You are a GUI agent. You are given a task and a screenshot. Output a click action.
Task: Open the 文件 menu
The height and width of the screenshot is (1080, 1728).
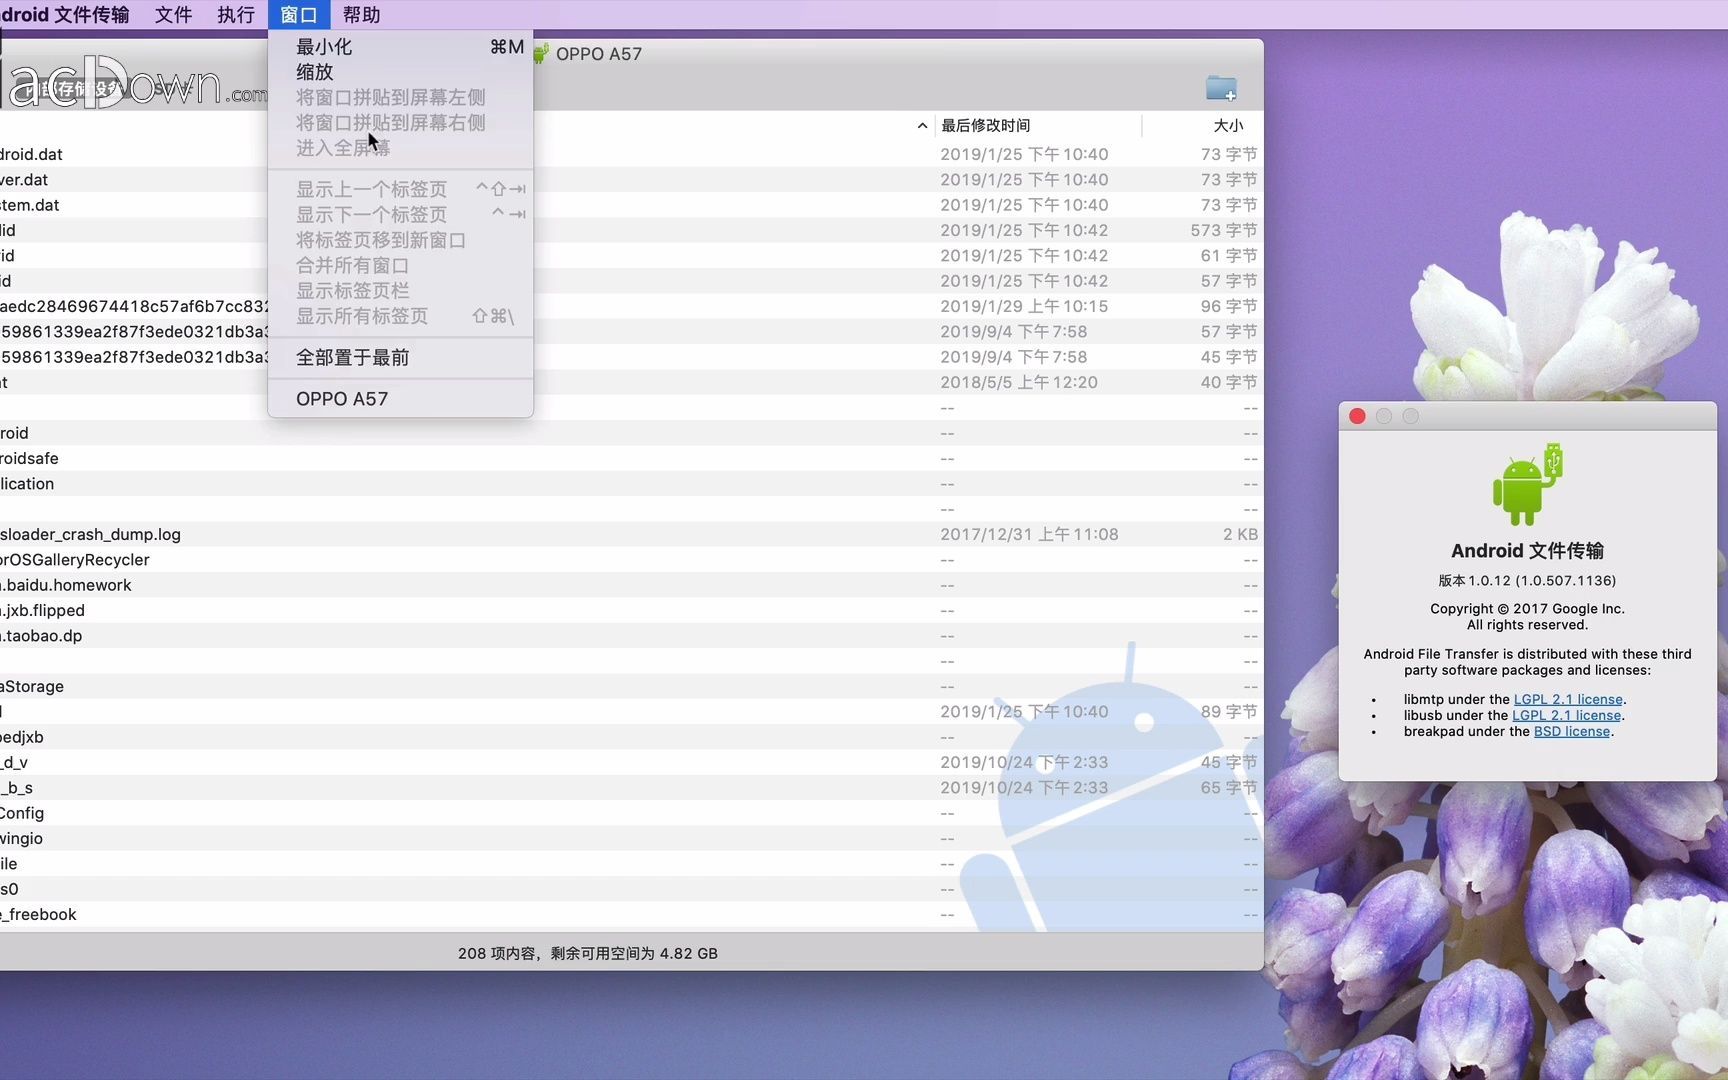(x=172, y=14)
